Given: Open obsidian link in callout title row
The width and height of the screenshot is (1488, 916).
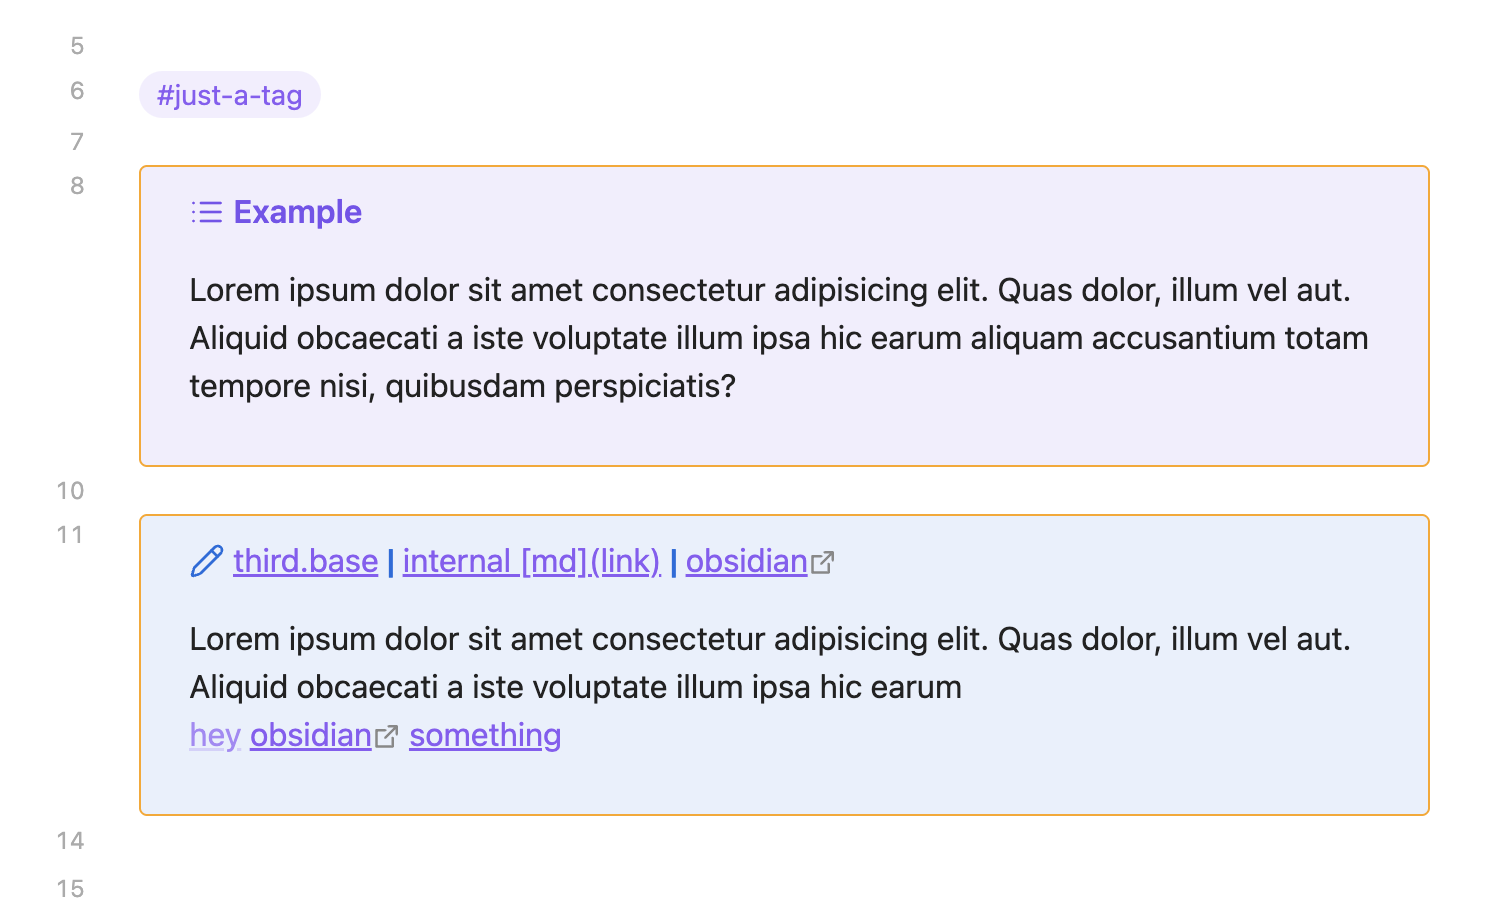Looking at the screenshot, I should pyautogui.click(x=746, y=561).
